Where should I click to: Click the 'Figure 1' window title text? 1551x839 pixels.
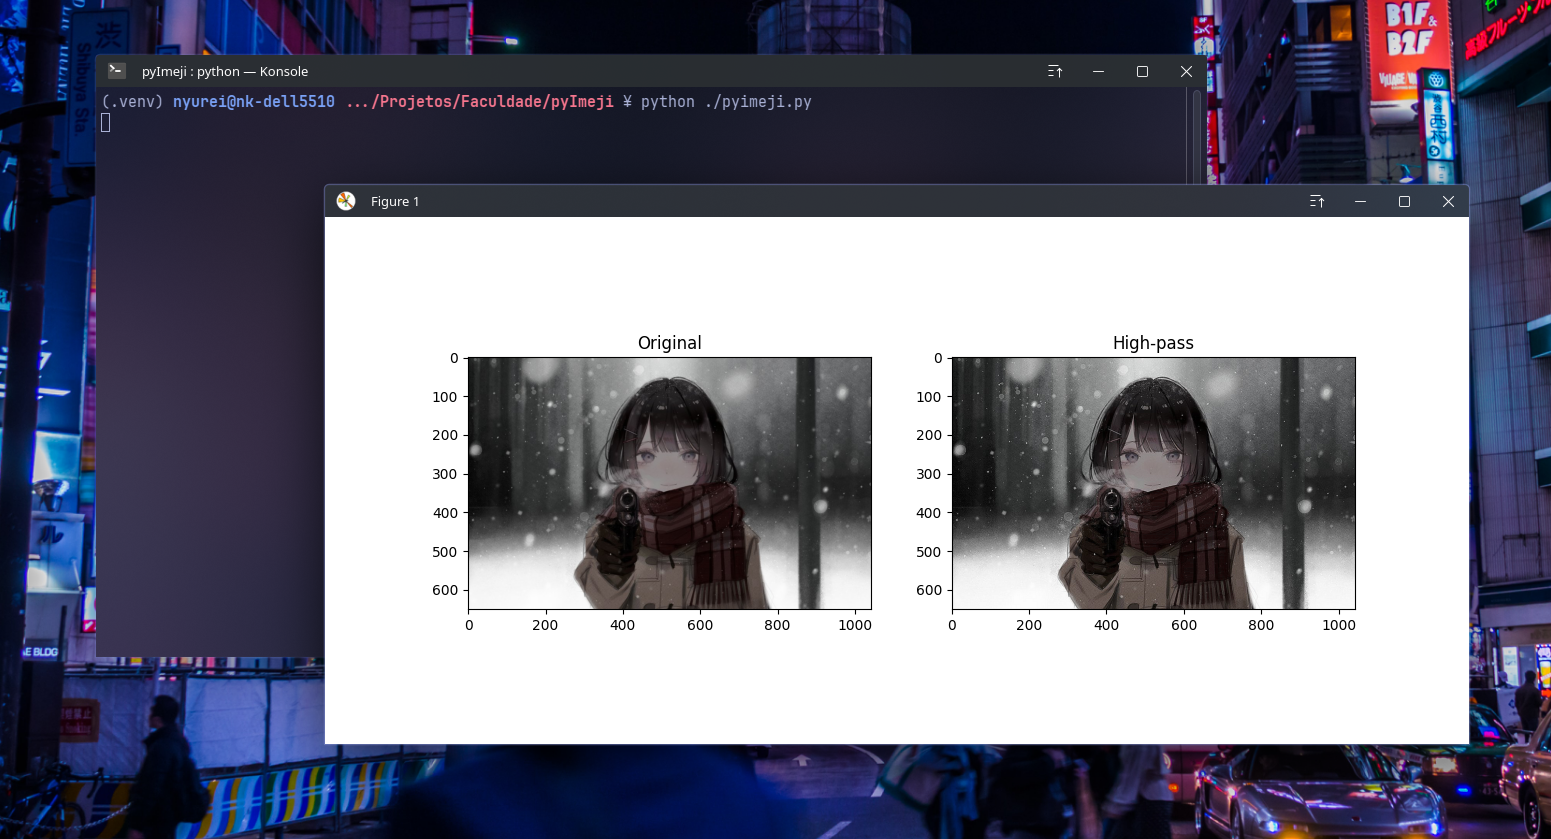tap(395, 201)
